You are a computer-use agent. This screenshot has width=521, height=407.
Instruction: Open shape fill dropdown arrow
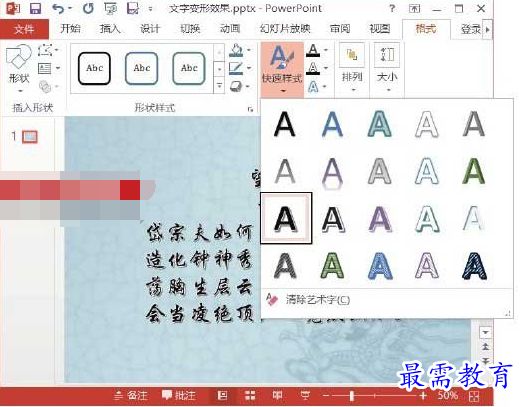coord(249,50)
